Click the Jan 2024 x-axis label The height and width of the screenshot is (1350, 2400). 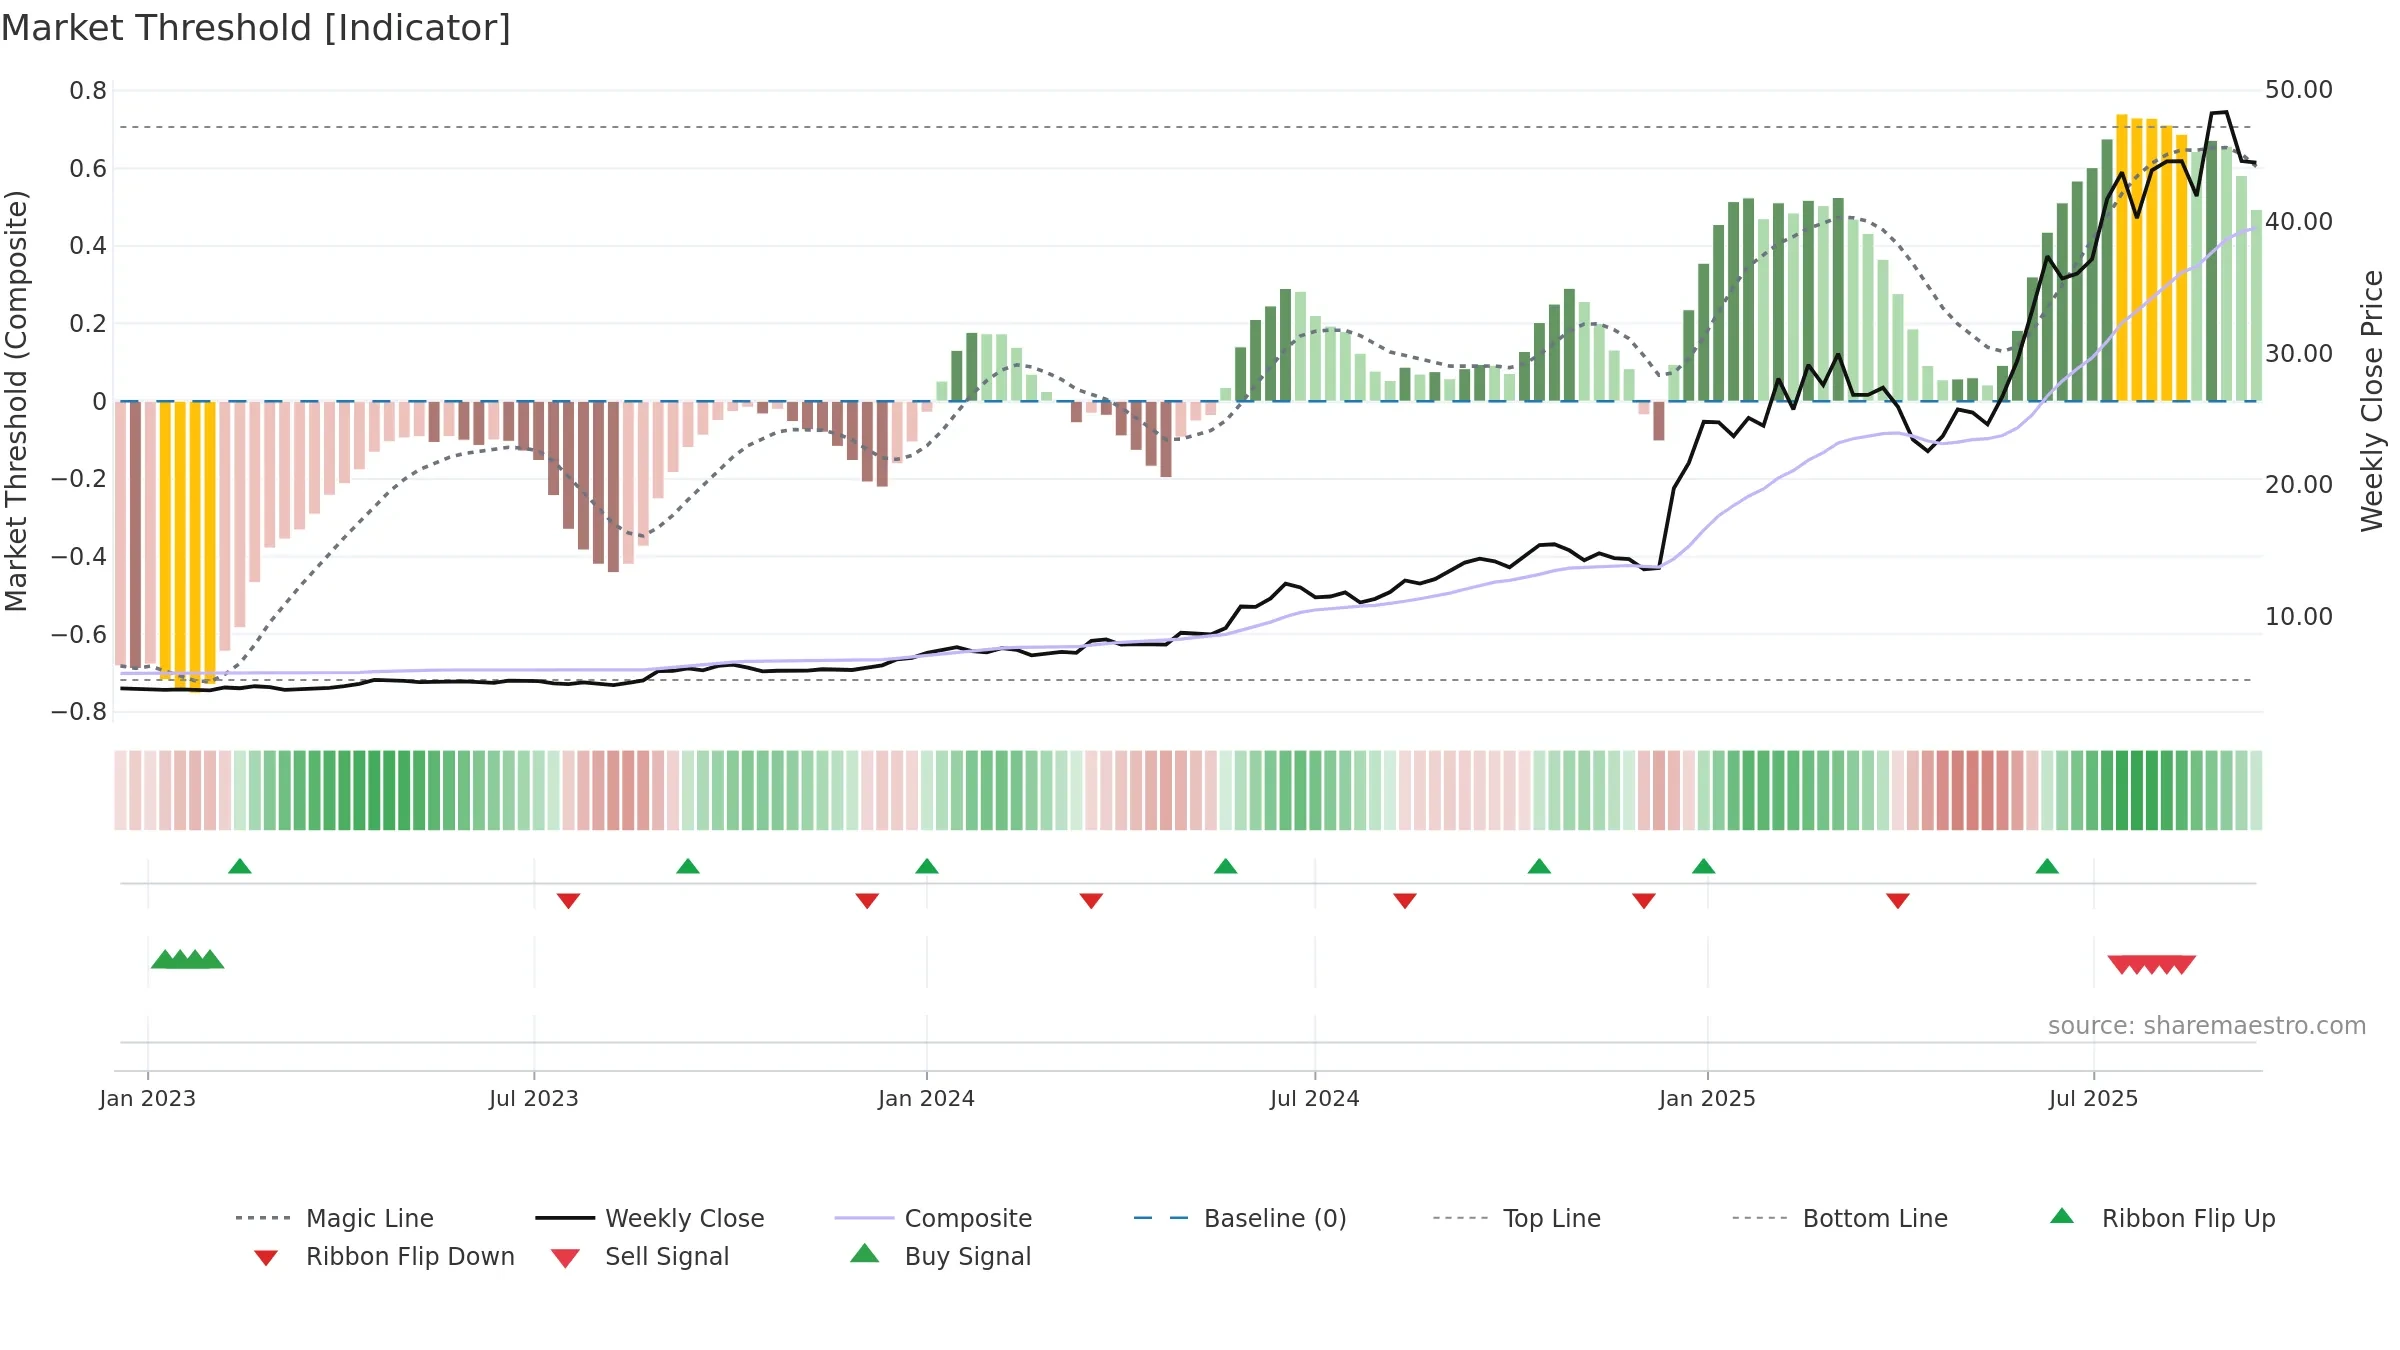pos(927,1098)
